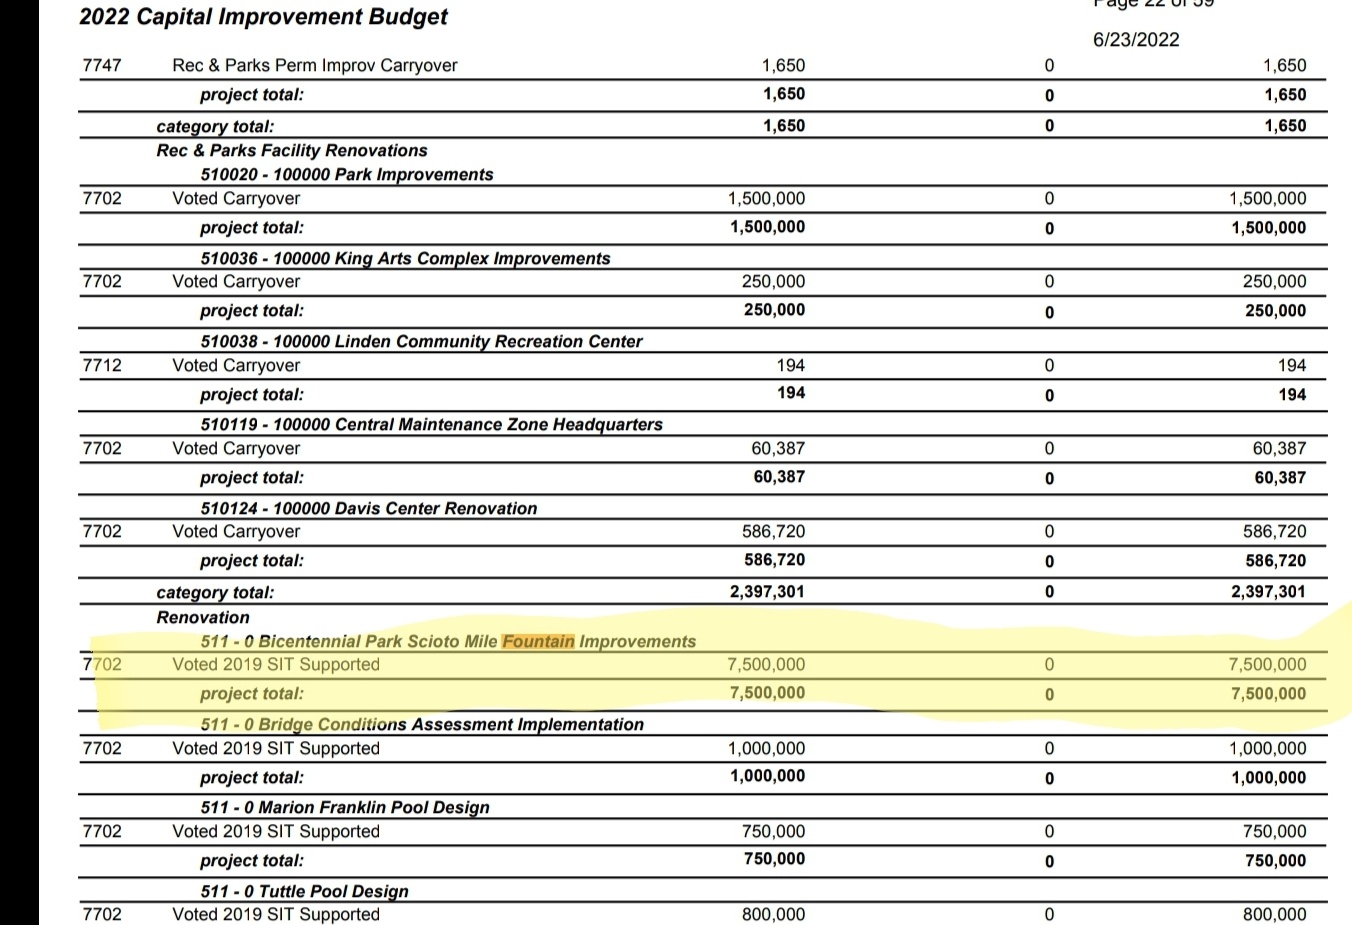This screenshot has width=1352, height=925.
Task: Select the '2022 Capital Improvement Budget' title
Action: click(263, 17)
